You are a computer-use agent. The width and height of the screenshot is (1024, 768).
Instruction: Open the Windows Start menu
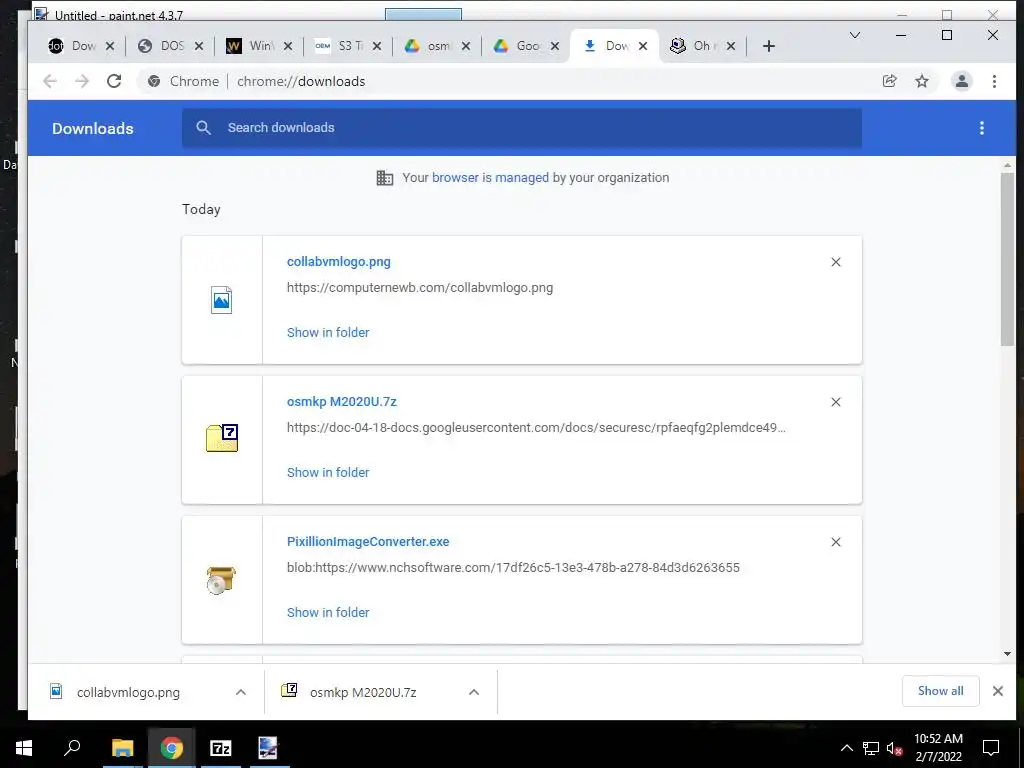[24, 748]
